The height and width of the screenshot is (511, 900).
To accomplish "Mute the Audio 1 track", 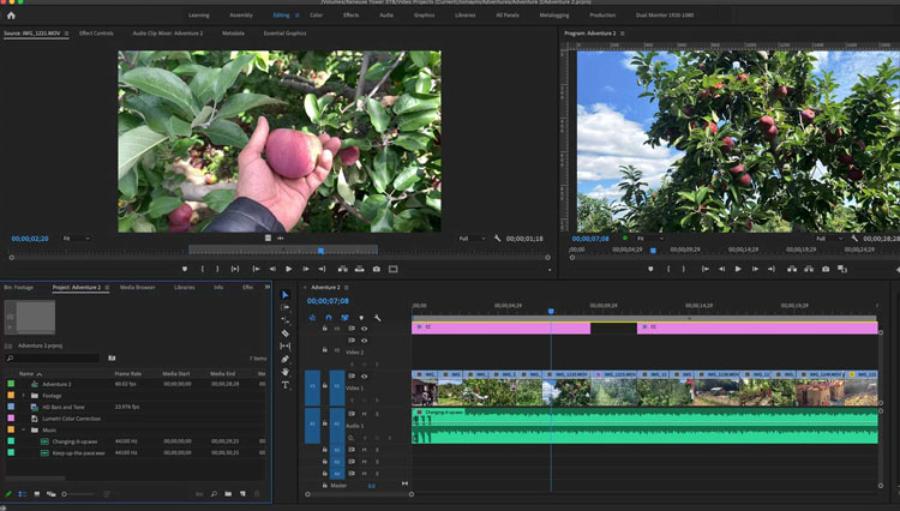I will point(364,414).
